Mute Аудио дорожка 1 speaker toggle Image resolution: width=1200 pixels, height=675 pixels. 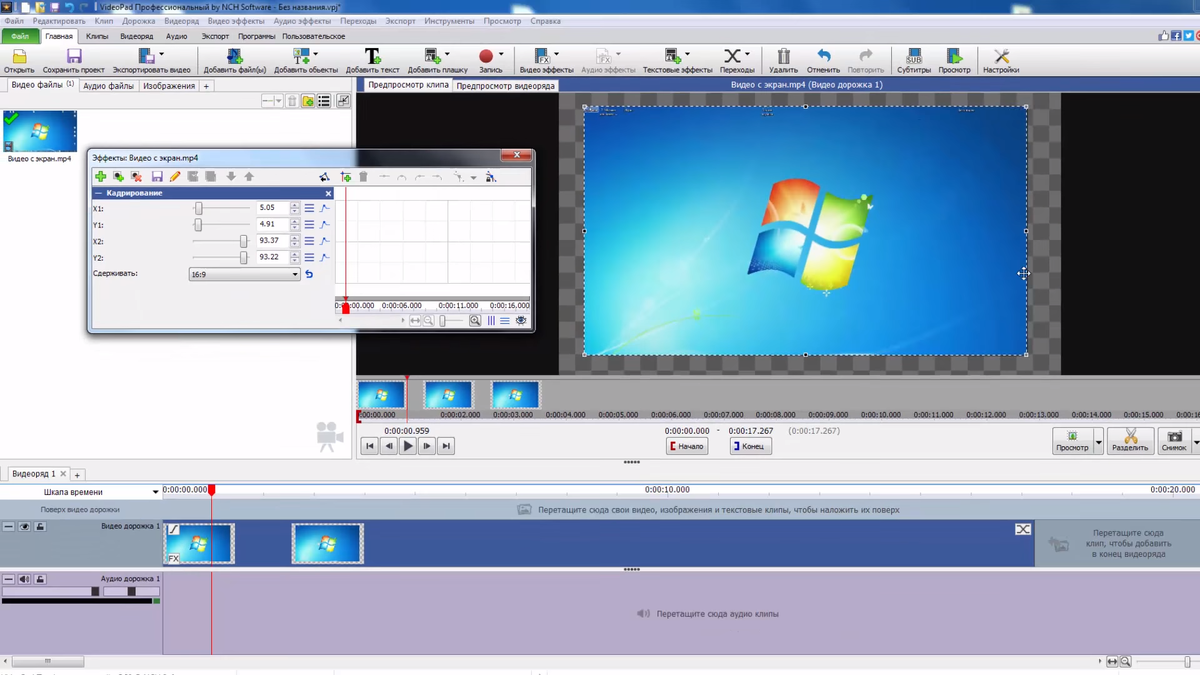click(x=24, y=579)
